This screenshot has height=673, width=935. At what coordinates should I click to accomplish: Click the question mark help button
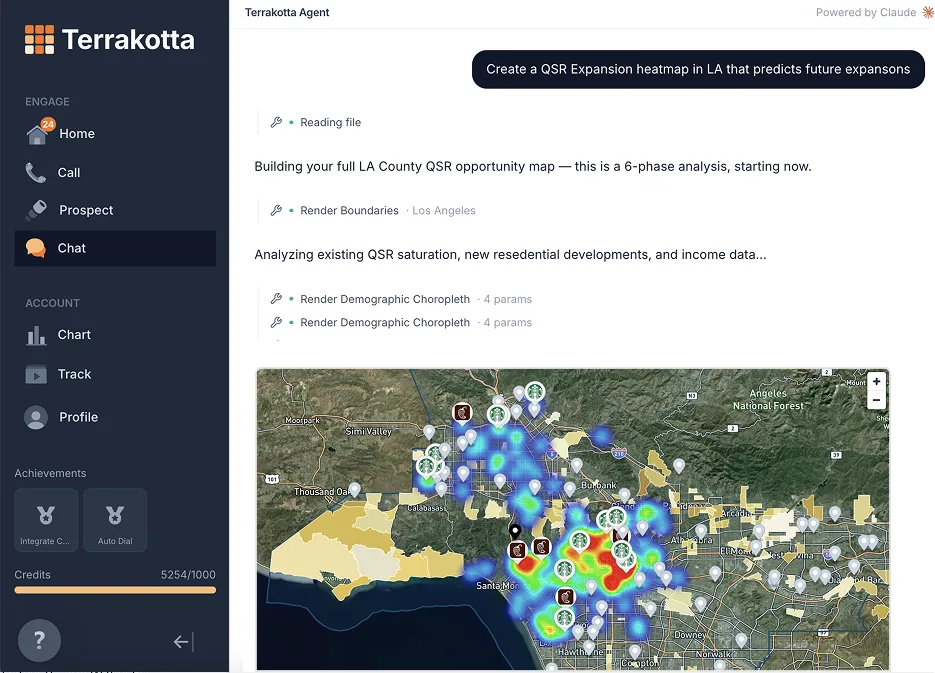point(39,641)
